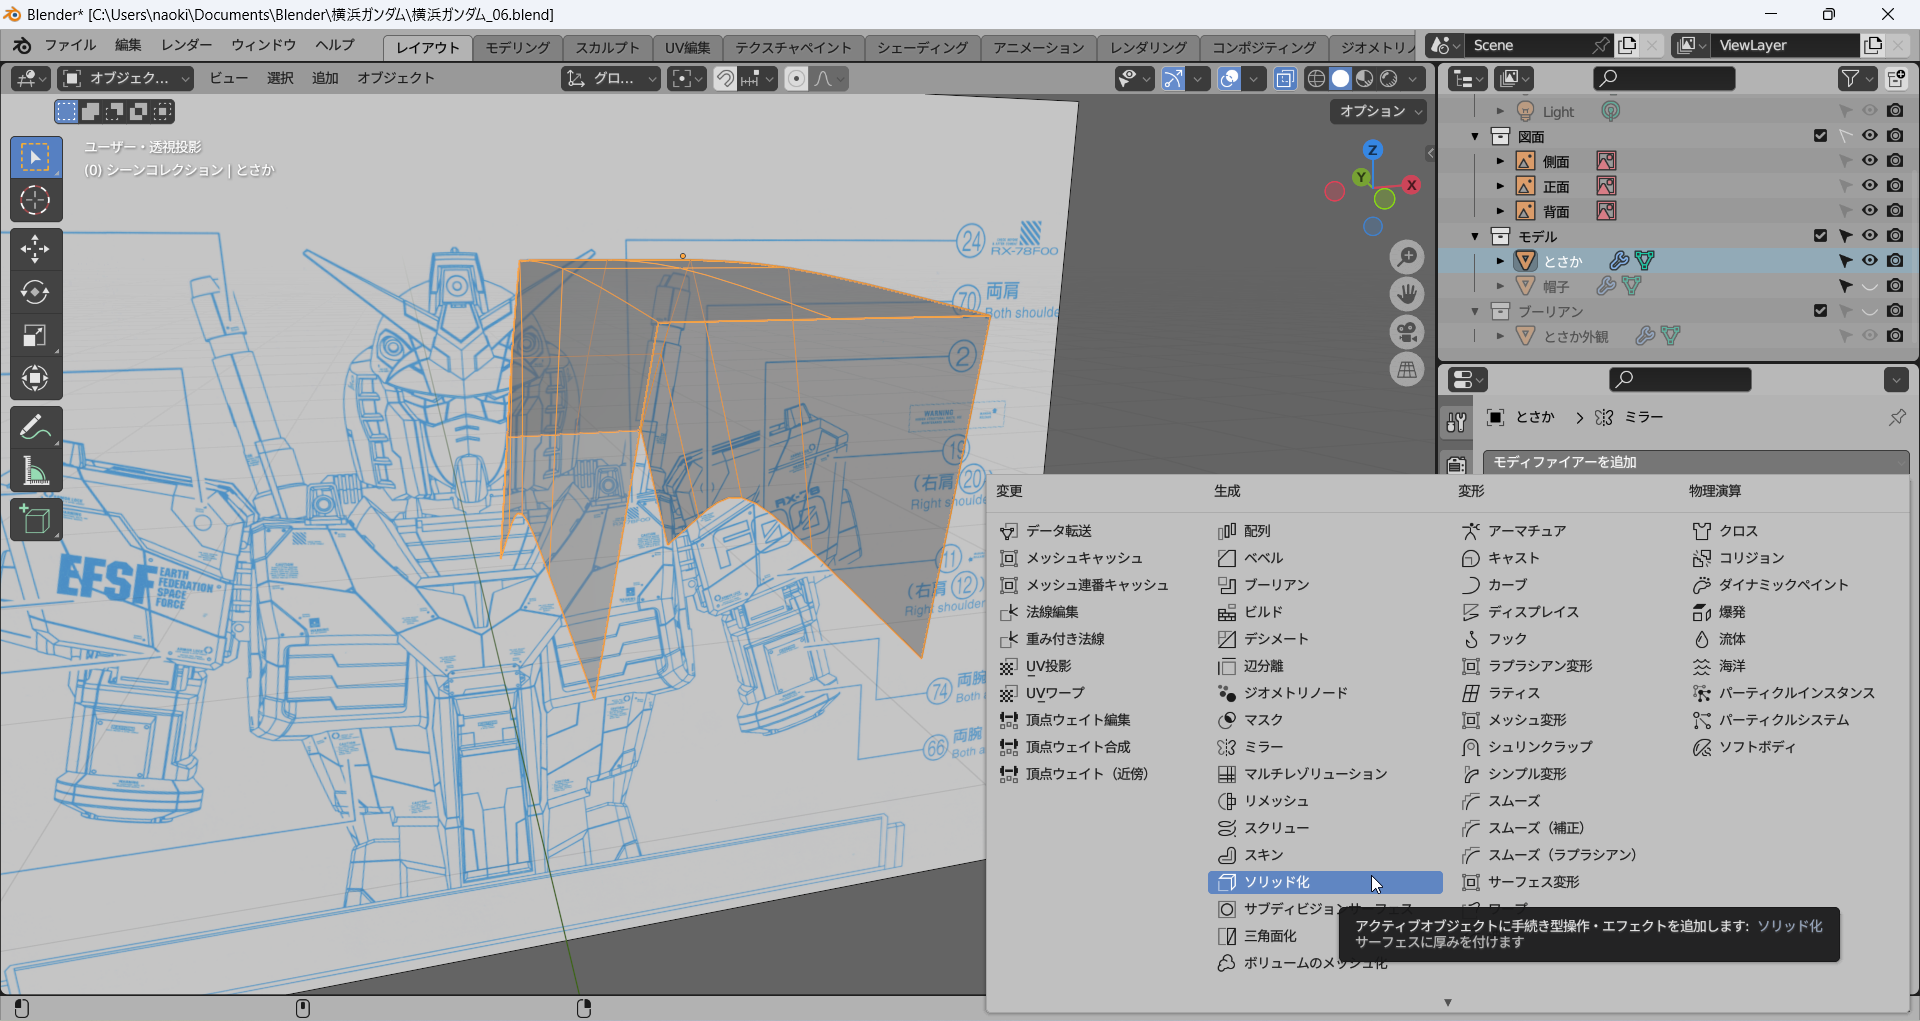Open the ファイル menu

pyautogui.click(x=69, y=46)
